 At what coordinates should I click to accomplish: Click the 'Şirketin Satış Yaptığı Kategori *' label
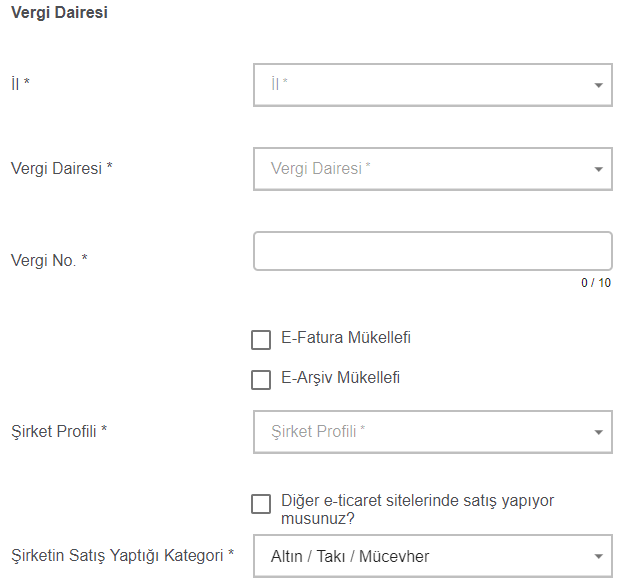coord(122,554)
